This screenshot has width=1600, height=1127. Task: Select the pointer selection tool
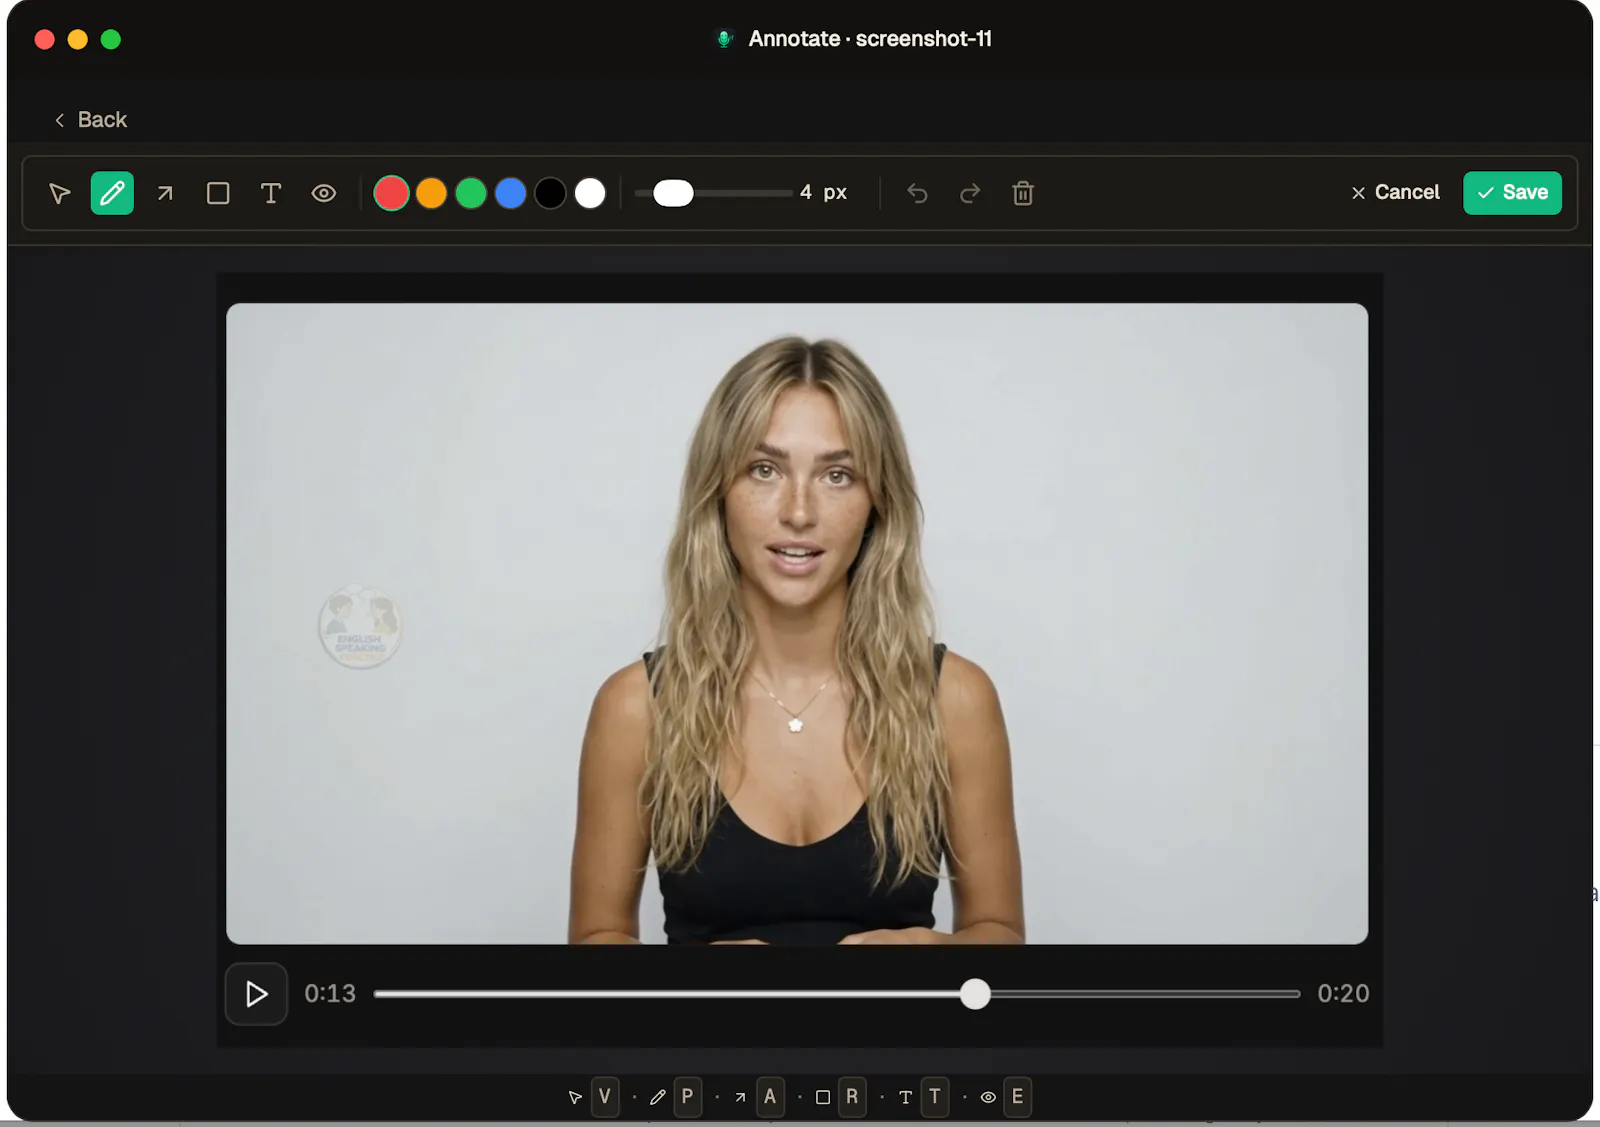[60, 193]
